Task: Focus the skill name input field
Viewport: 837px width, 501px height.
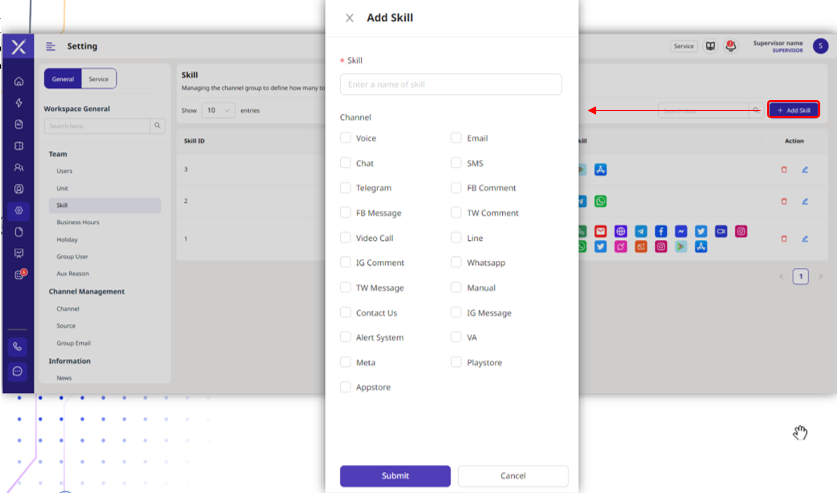Action: pyautogui.click(x=450, y=85)
